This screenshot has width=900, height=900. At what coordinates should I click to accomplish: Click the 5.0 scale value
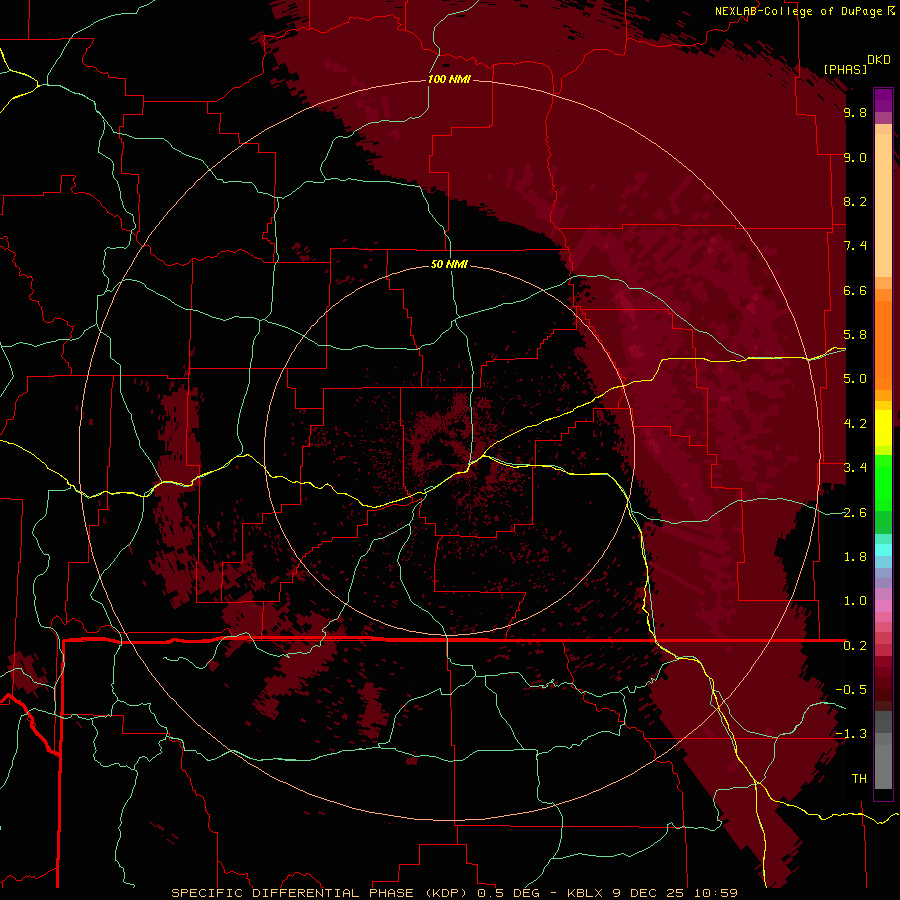(855, 379)
